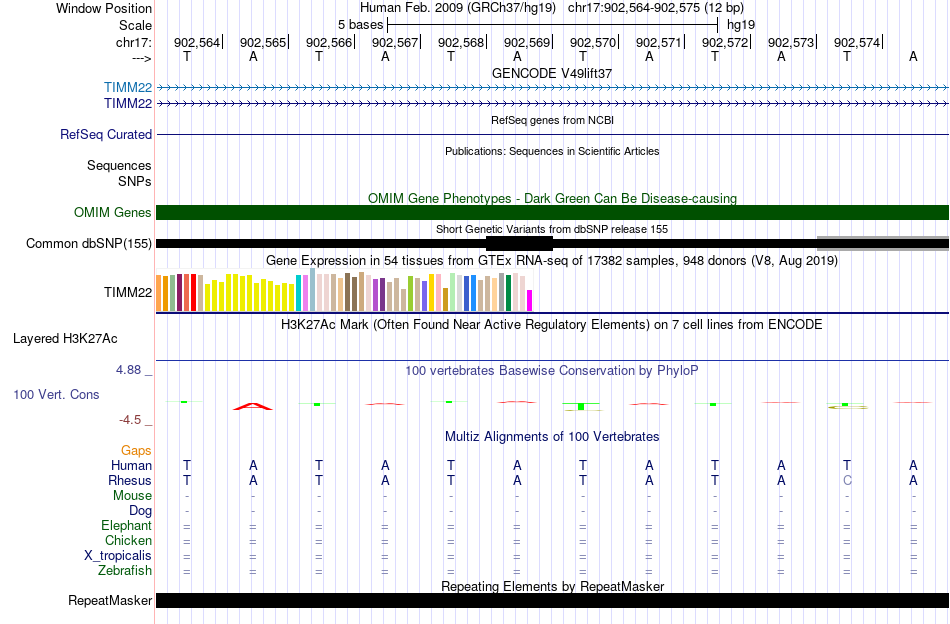Open the RefSeq Curated track label
The image size is (950, 624).
coord(106,134)
